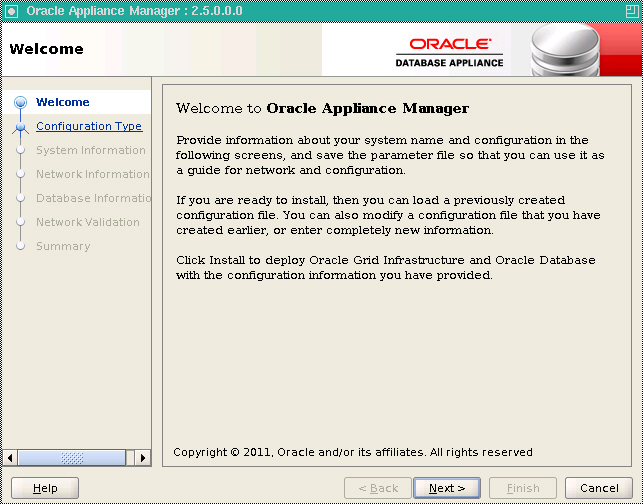Screen dimensions: 643x504
Task: Select the Welcome step in sidebar
Action: [62, 102]
